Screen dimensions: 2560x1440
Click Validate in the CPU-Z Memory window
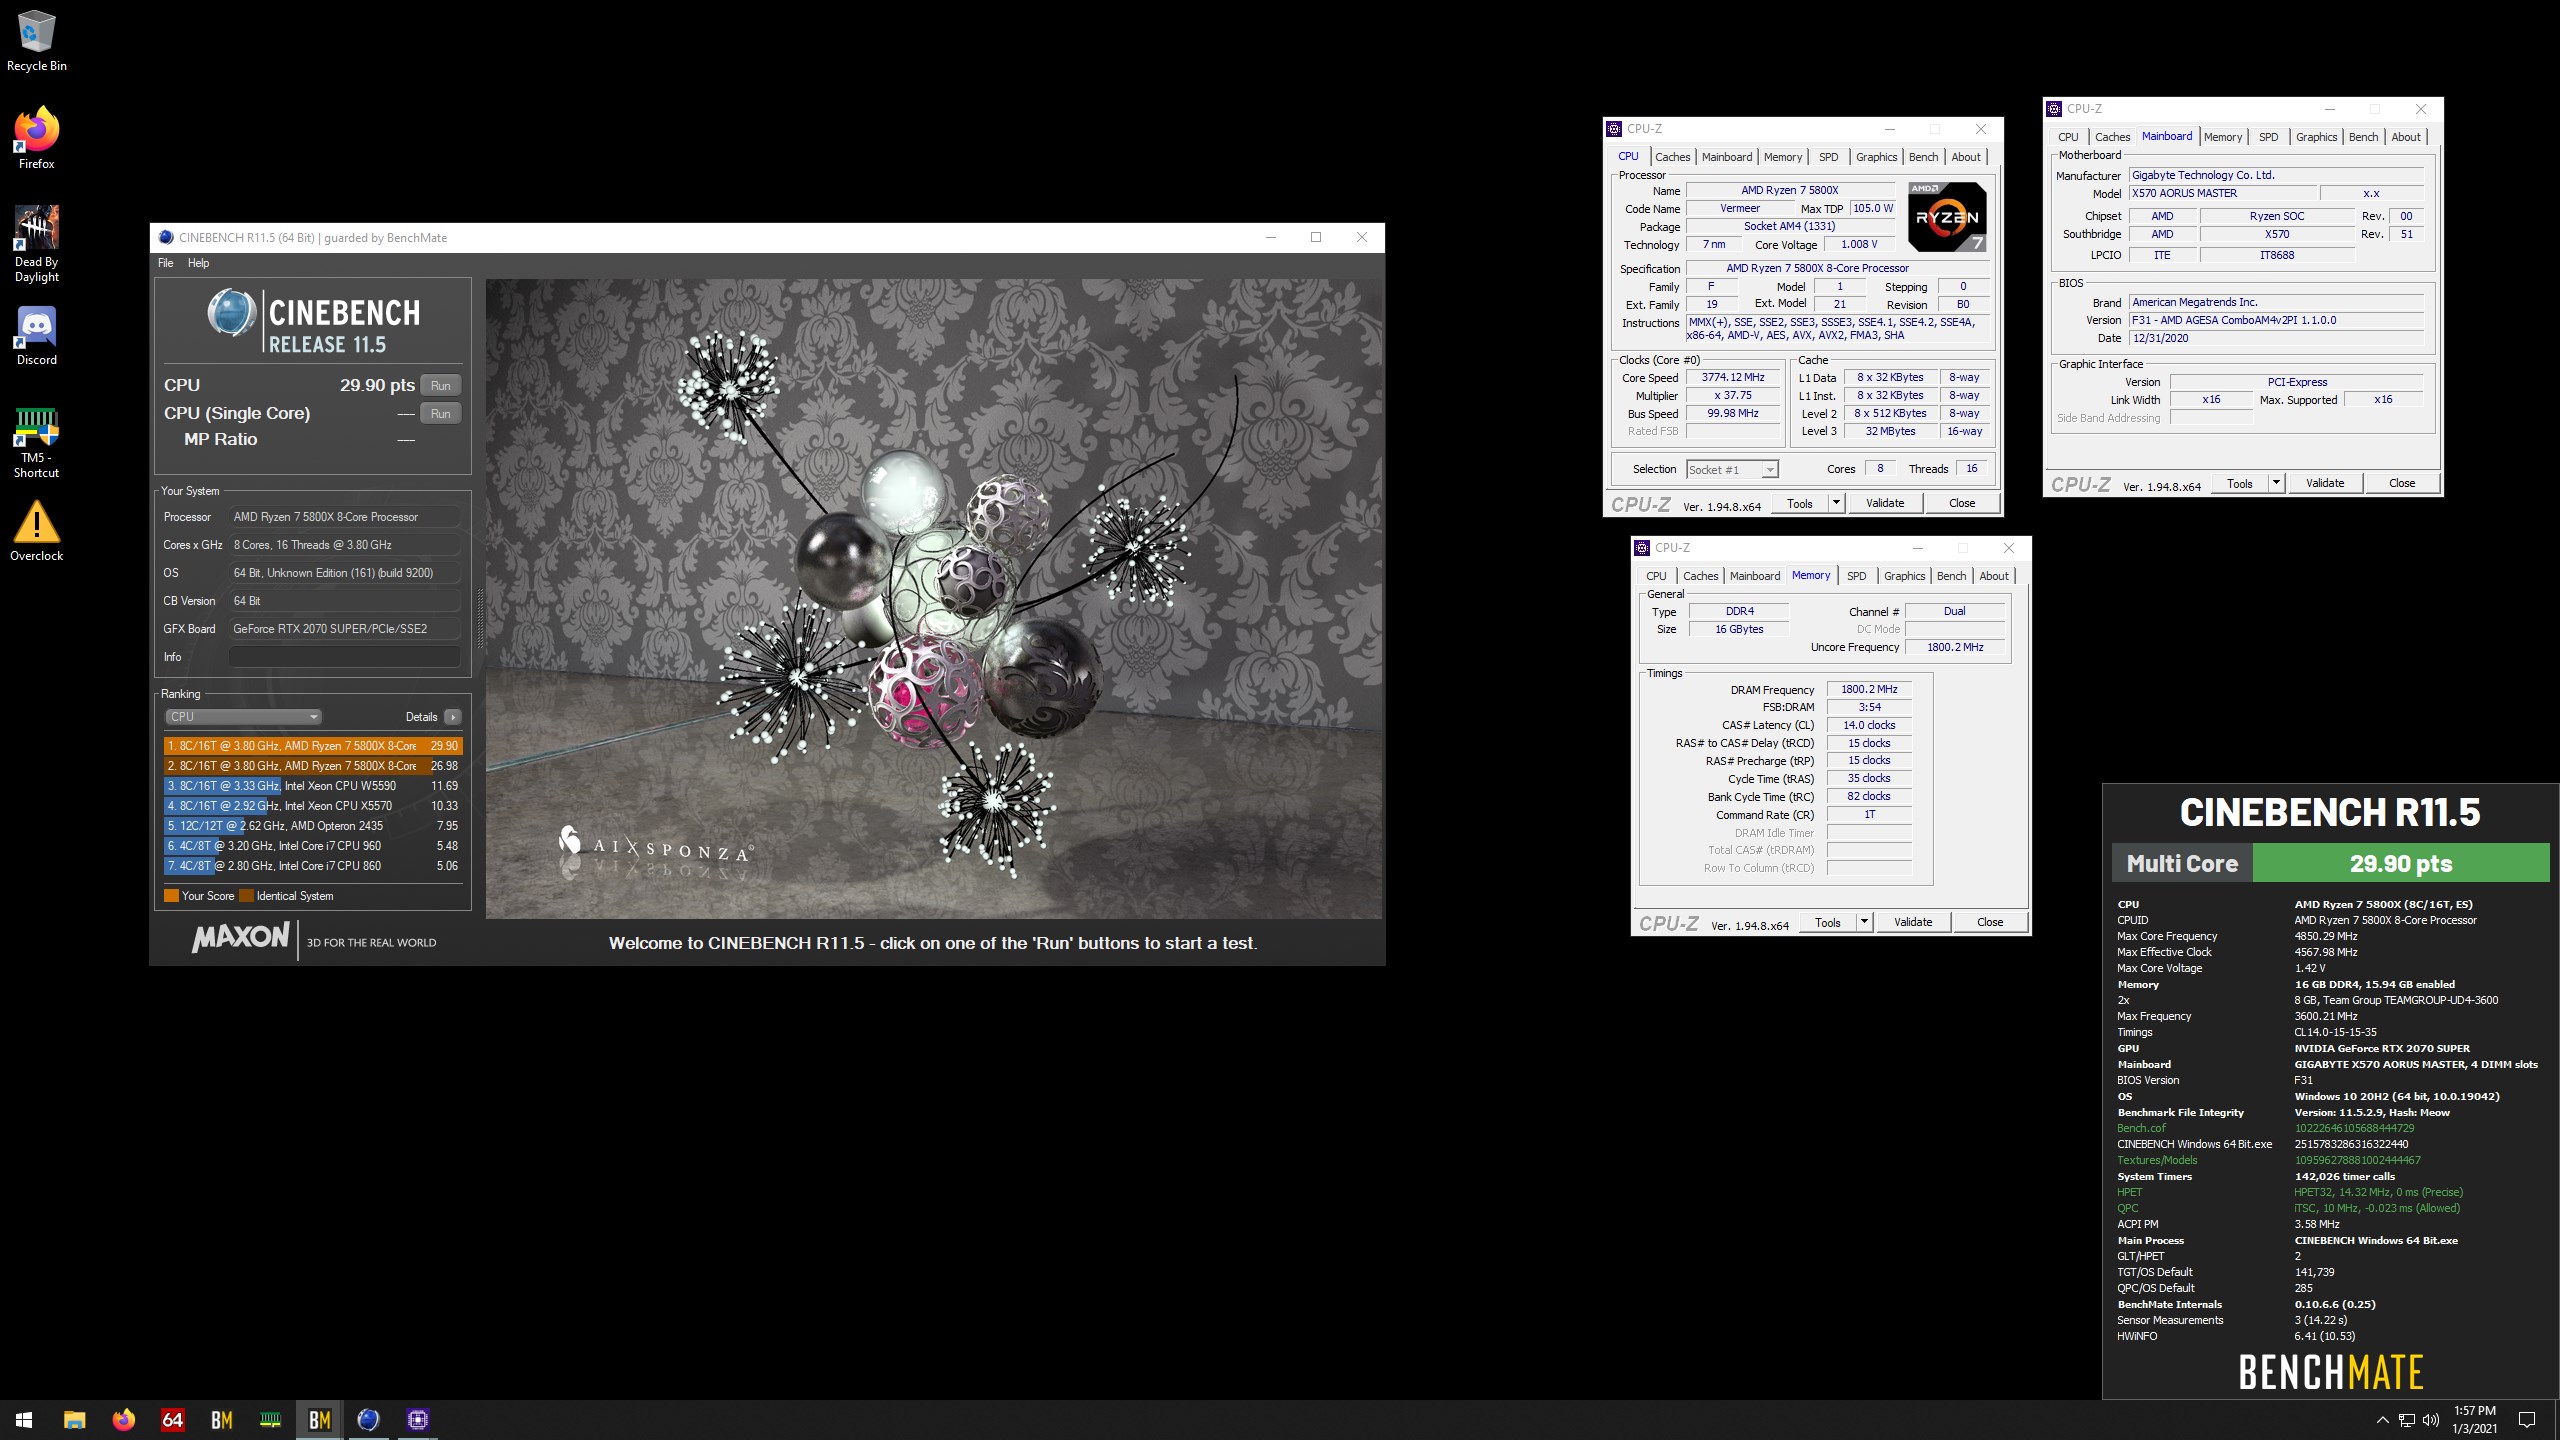pyautogui.click(x=1913, y=923)
